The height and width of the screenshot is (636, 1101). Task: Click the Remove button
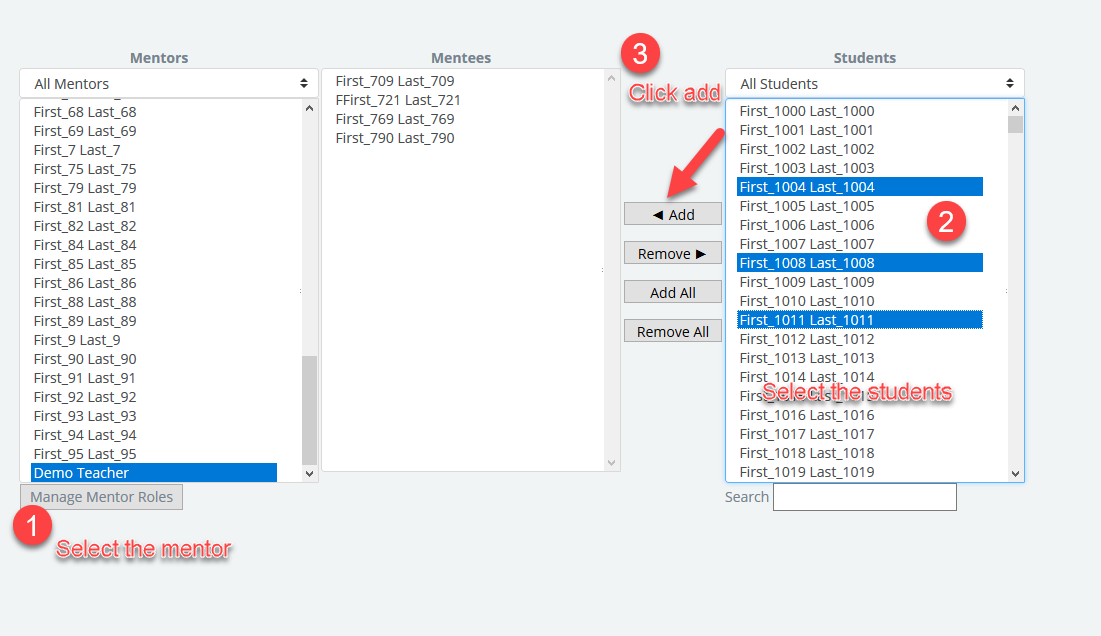(673, 253)
